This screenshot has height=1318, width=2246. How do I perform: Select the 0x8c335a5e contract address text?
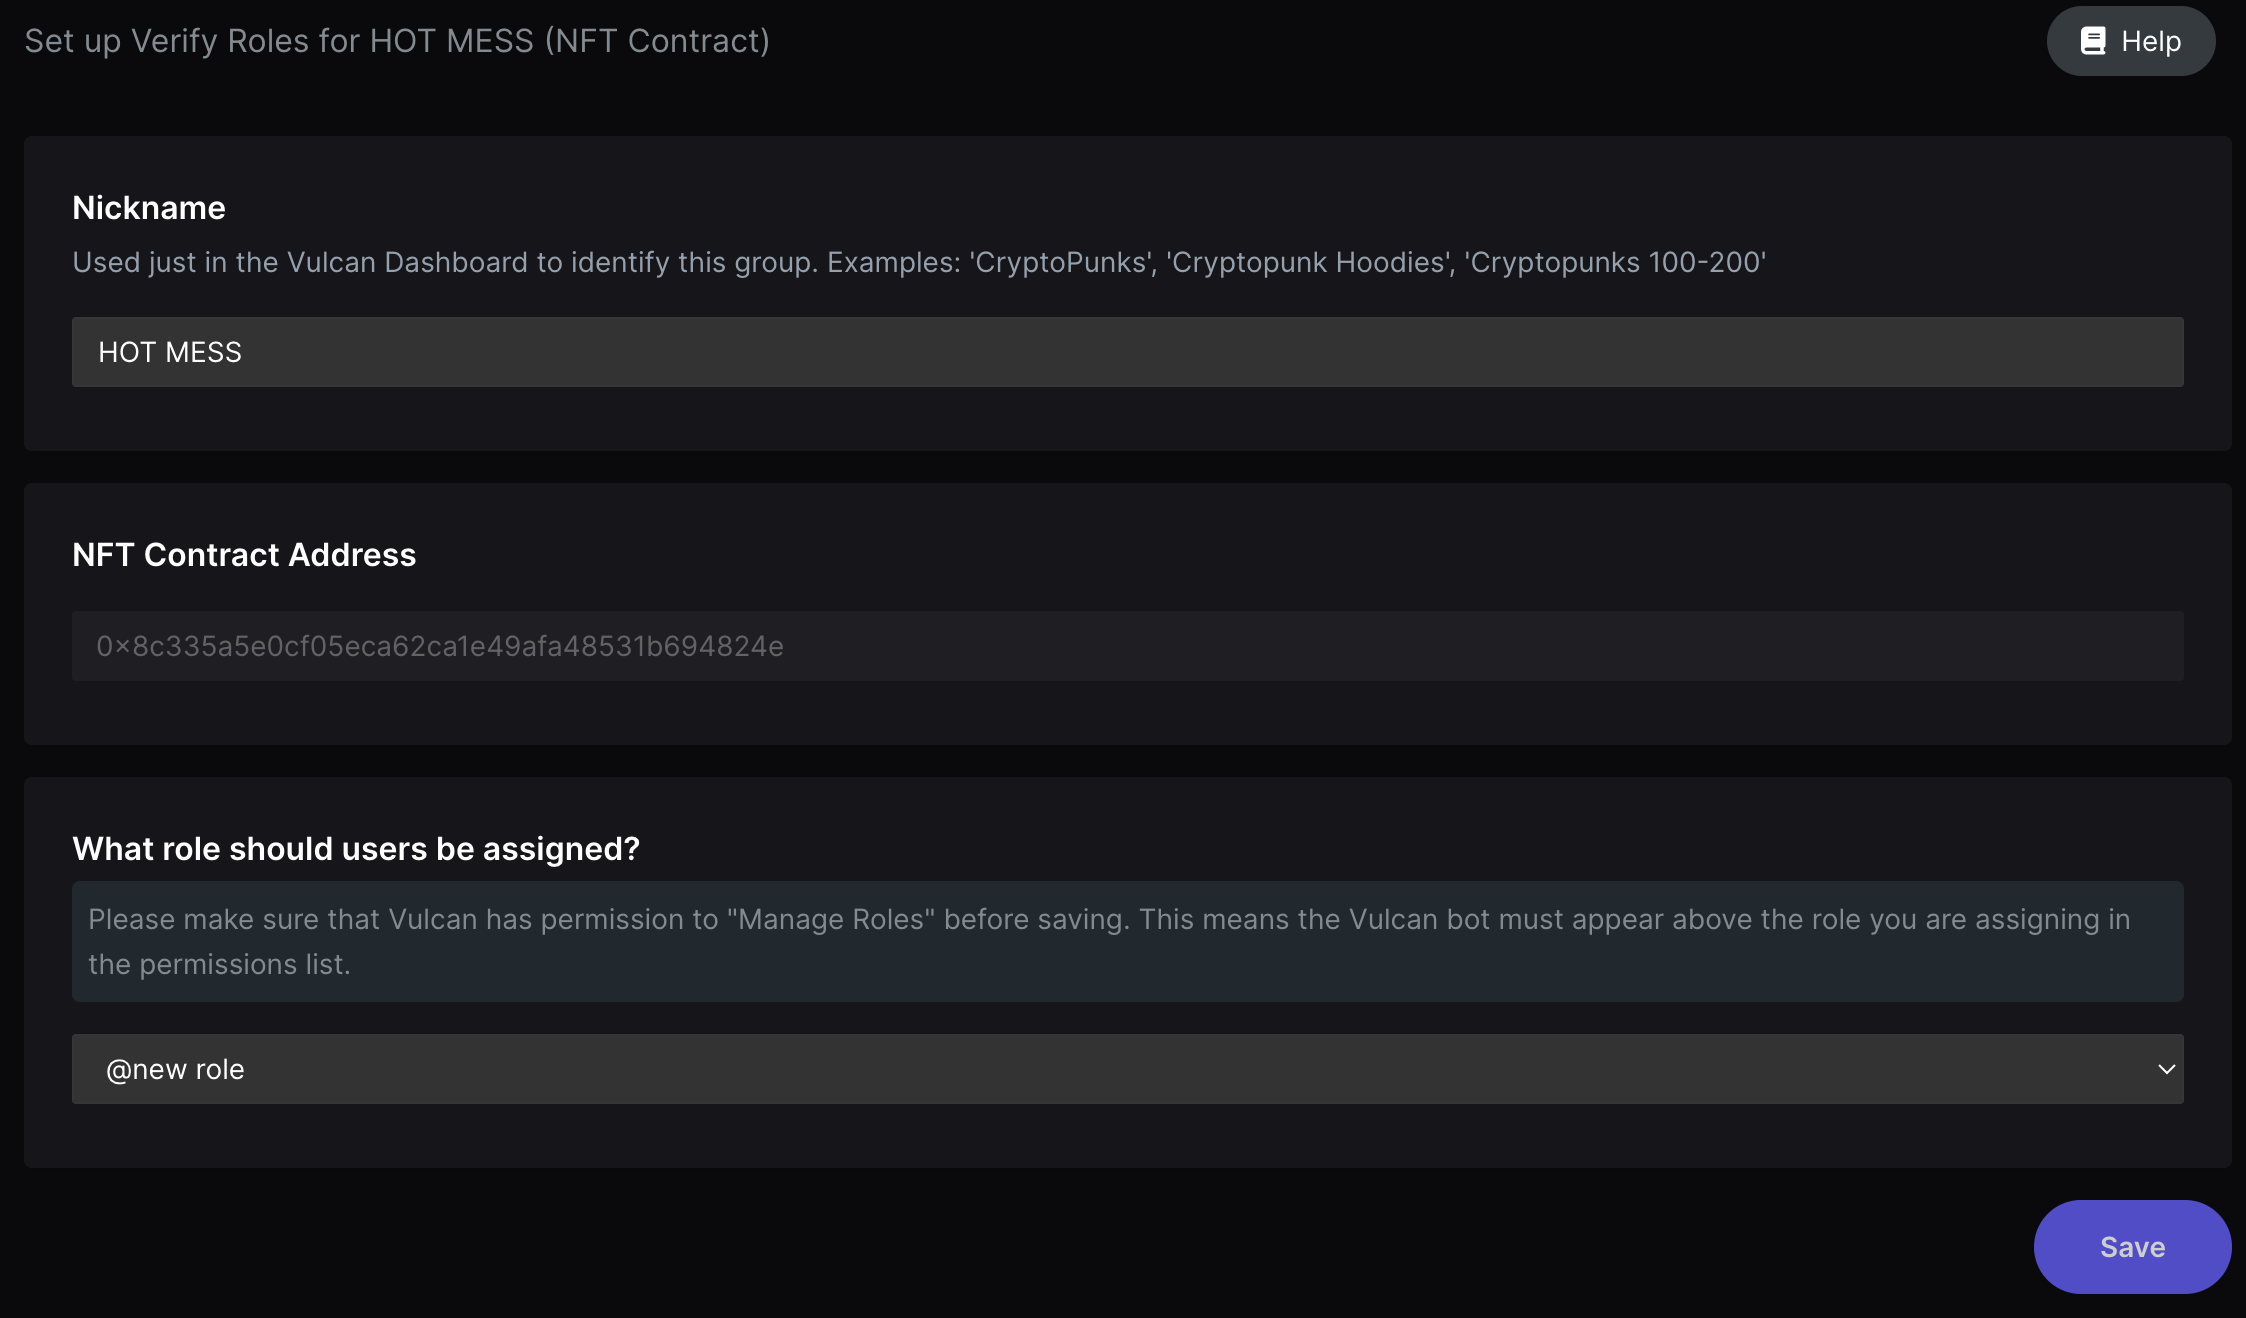point(440,646)
